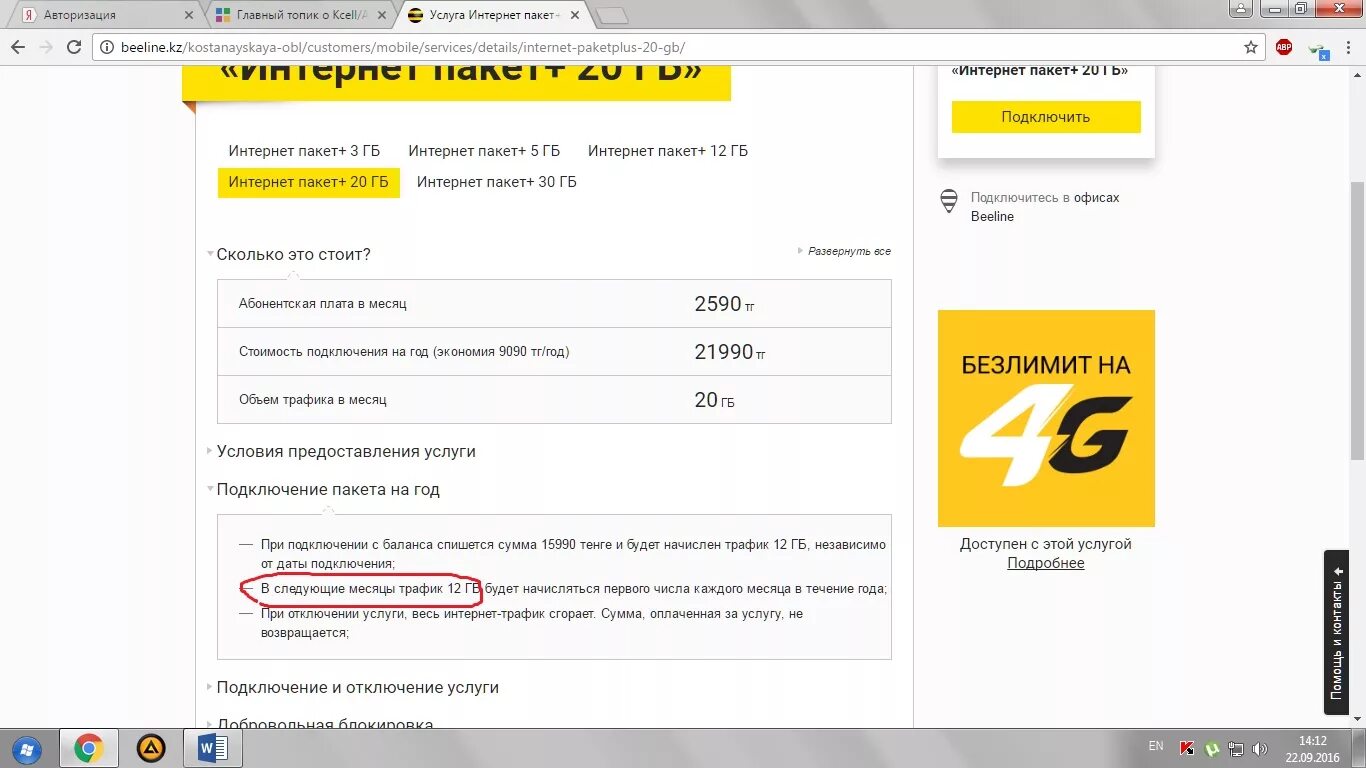The image size is (1366, 768).
Task: Click the 21990 тг yearly cost value
Action: coord(730,352)
